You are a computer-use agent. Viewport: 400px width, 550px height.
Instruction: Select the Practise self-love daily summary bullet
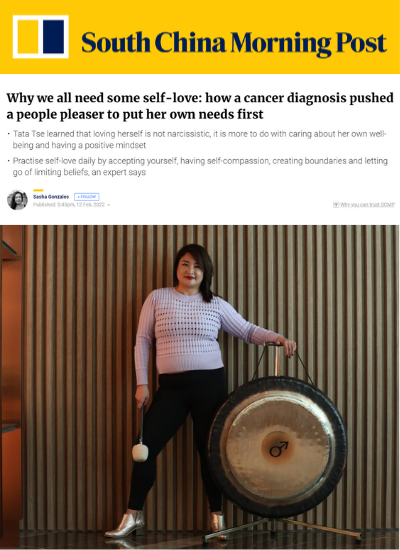coord(200,166)
